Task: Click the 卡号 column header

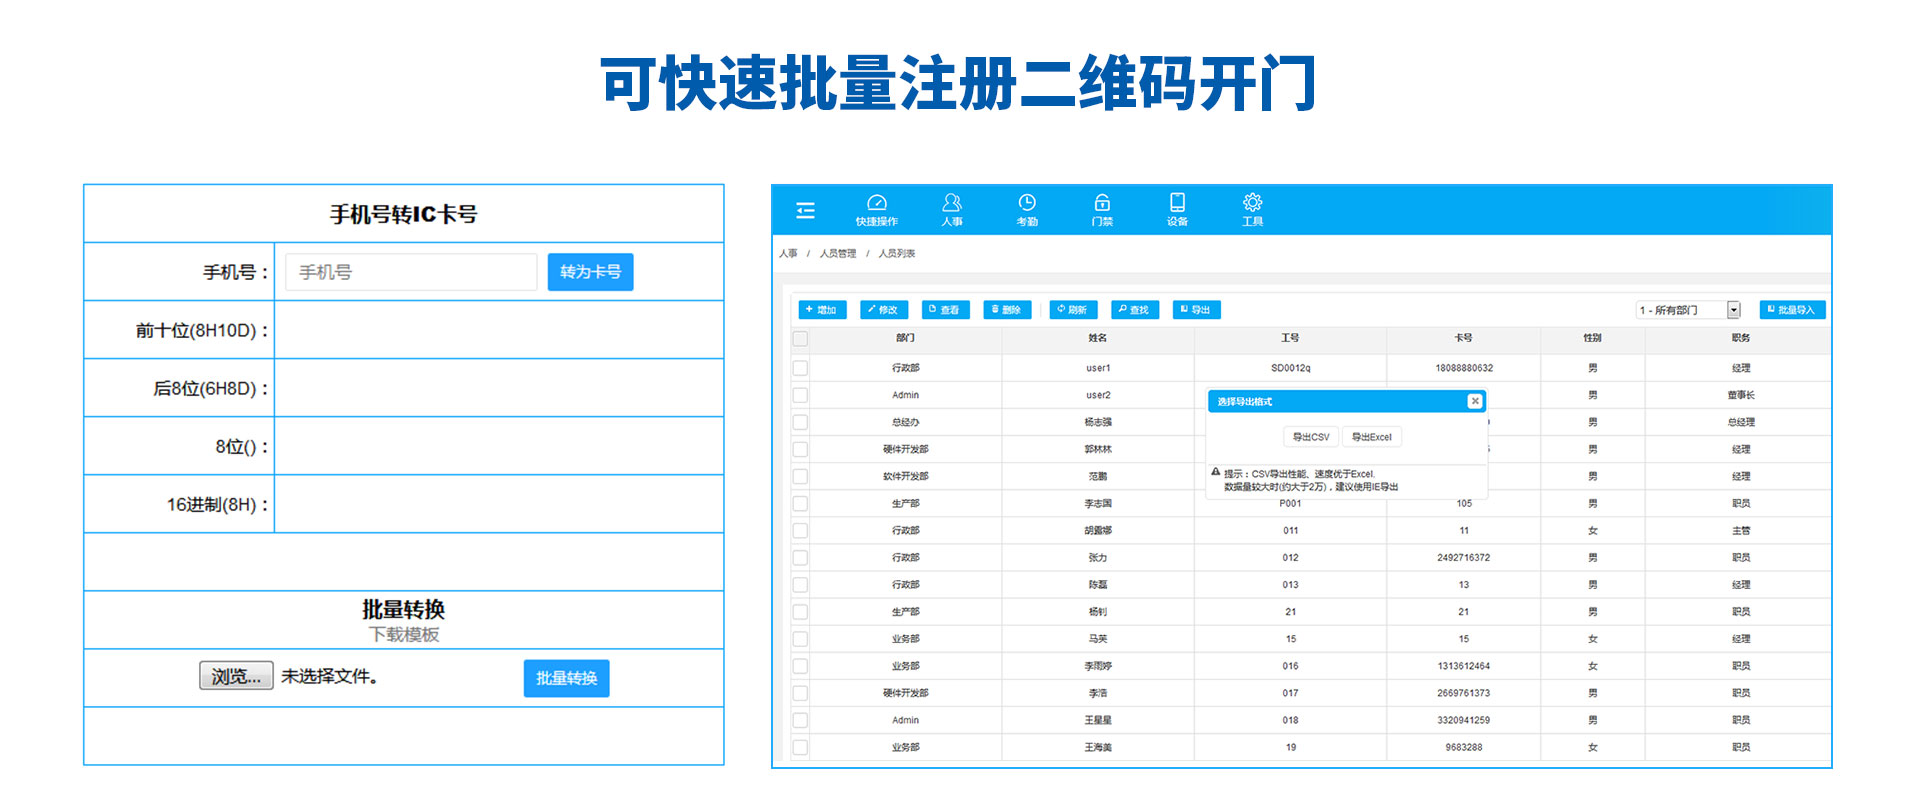Action: tap(1464, 338)
